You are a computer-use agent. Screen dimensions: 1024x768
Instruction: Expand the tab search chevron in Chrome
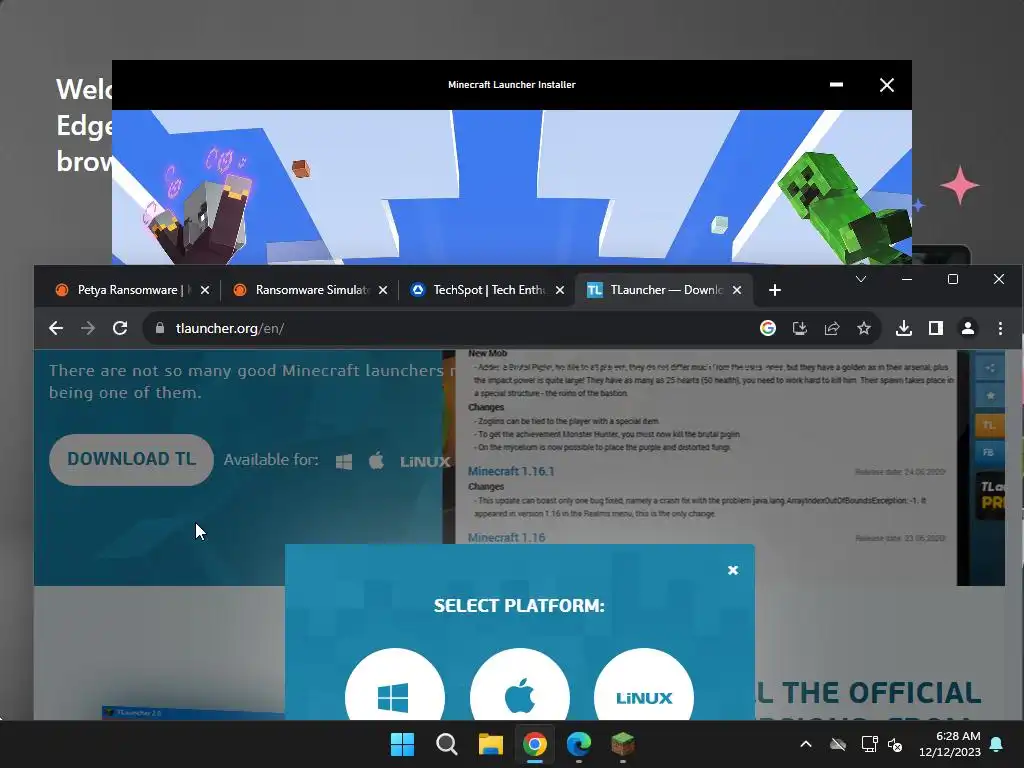pos(861,280)
